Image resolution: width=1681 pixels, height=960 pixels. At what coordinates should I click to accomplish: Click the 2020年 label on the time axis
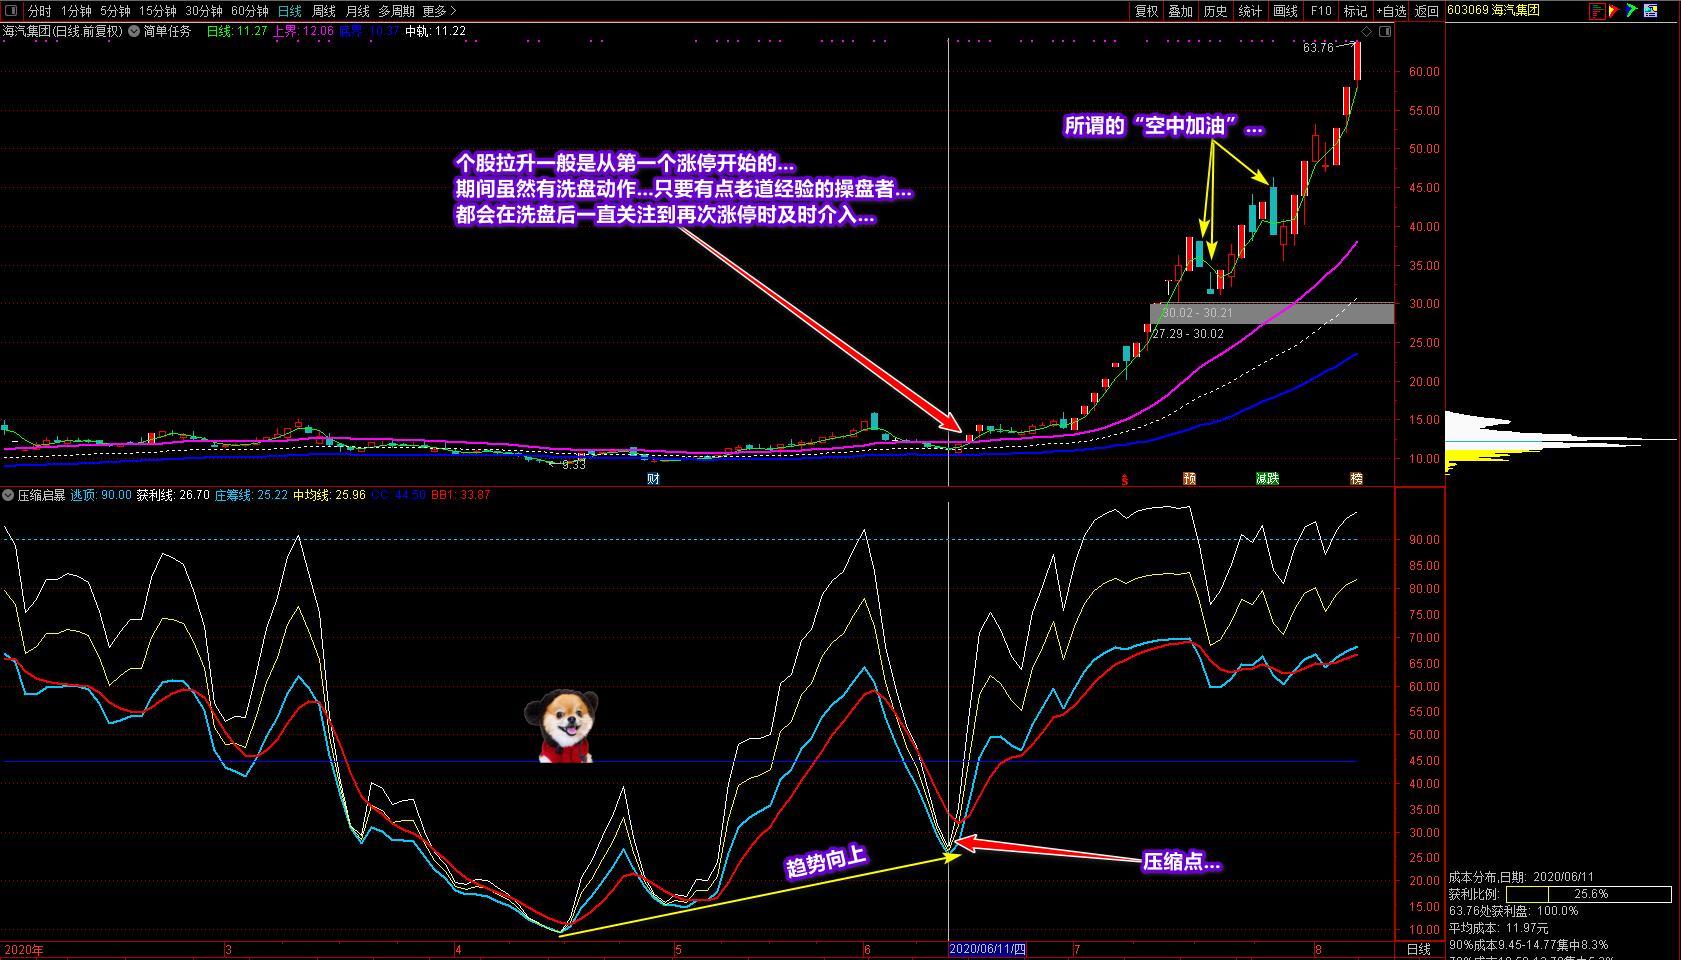click(x=24, y=950)
